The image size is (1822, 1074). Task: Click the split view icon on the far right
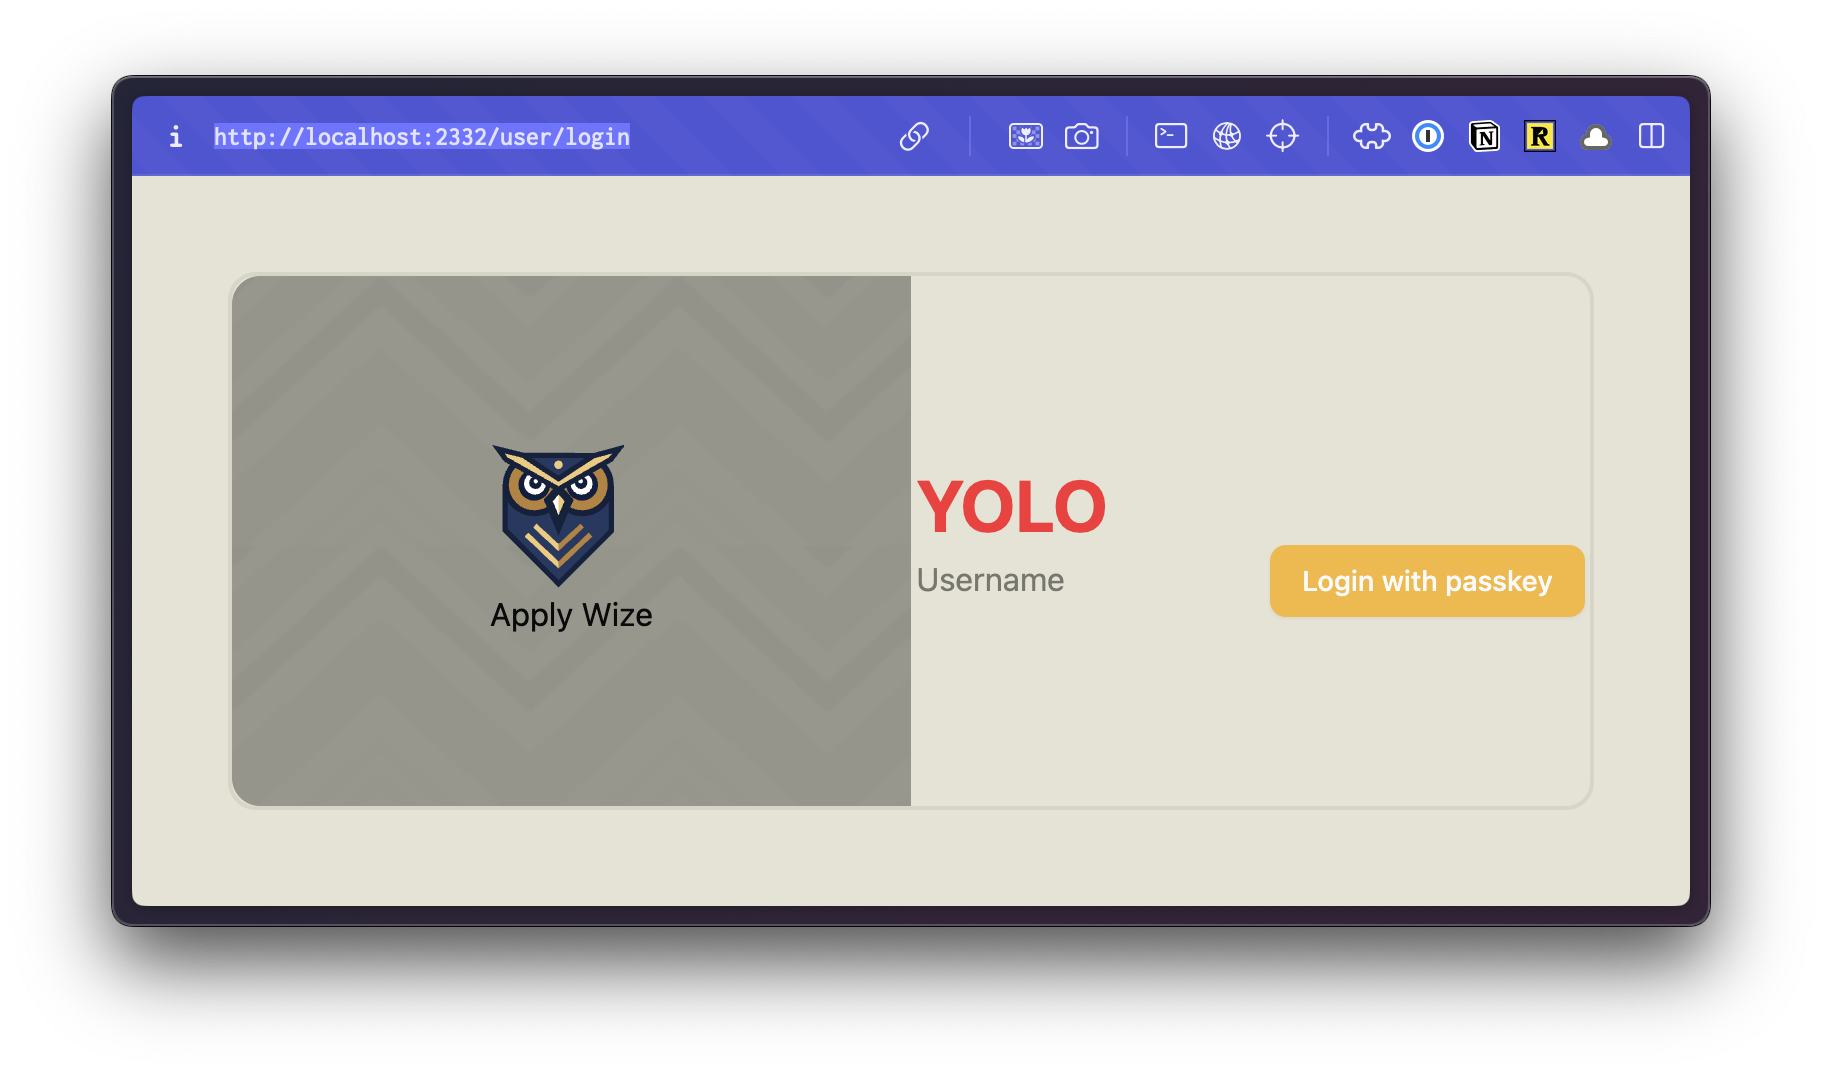click(x=1651, y=136)
